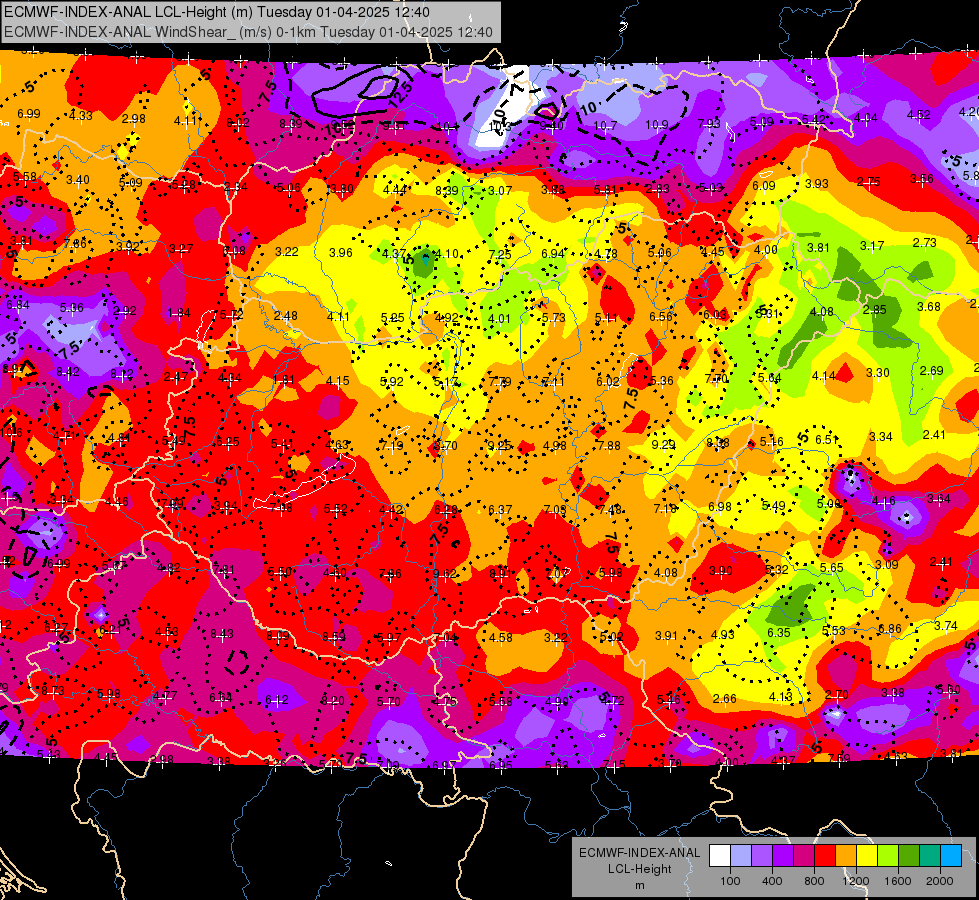Click the 6.37 data value
Image resolution: width=979 pixels, height=900 pixels.
499,510
